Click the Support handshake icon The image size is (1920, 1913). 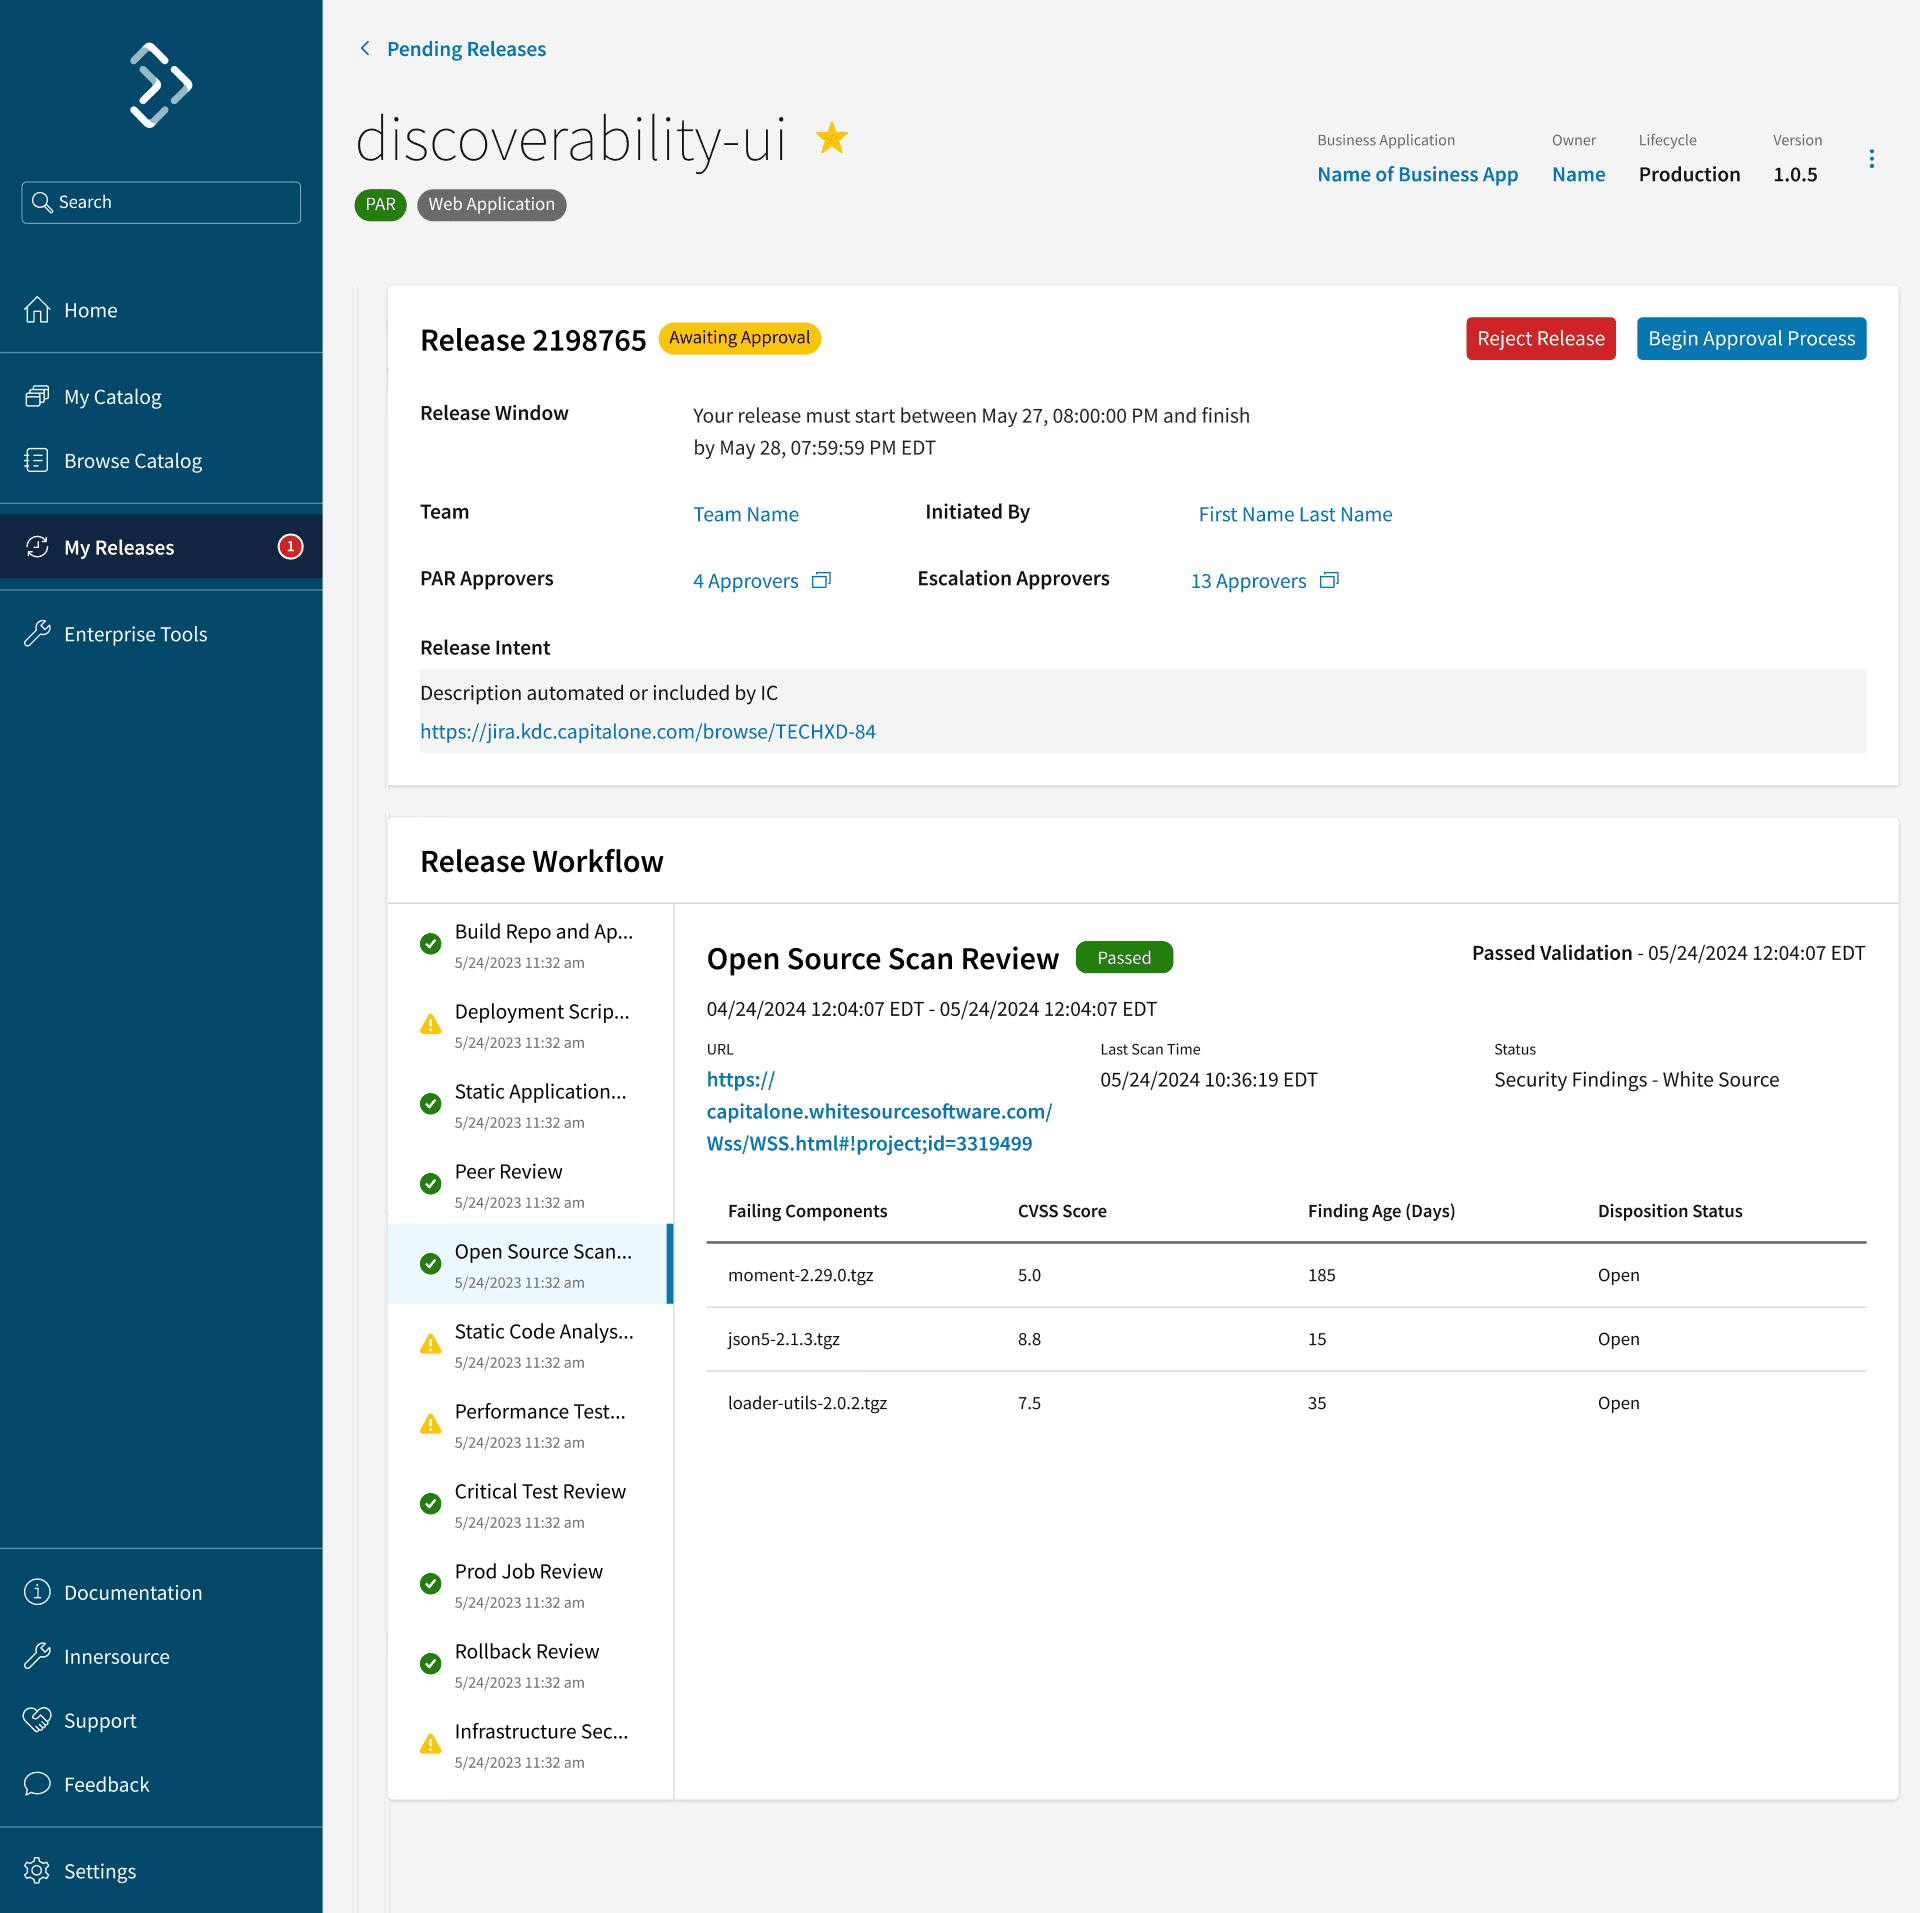click(x=37, y=1719)
